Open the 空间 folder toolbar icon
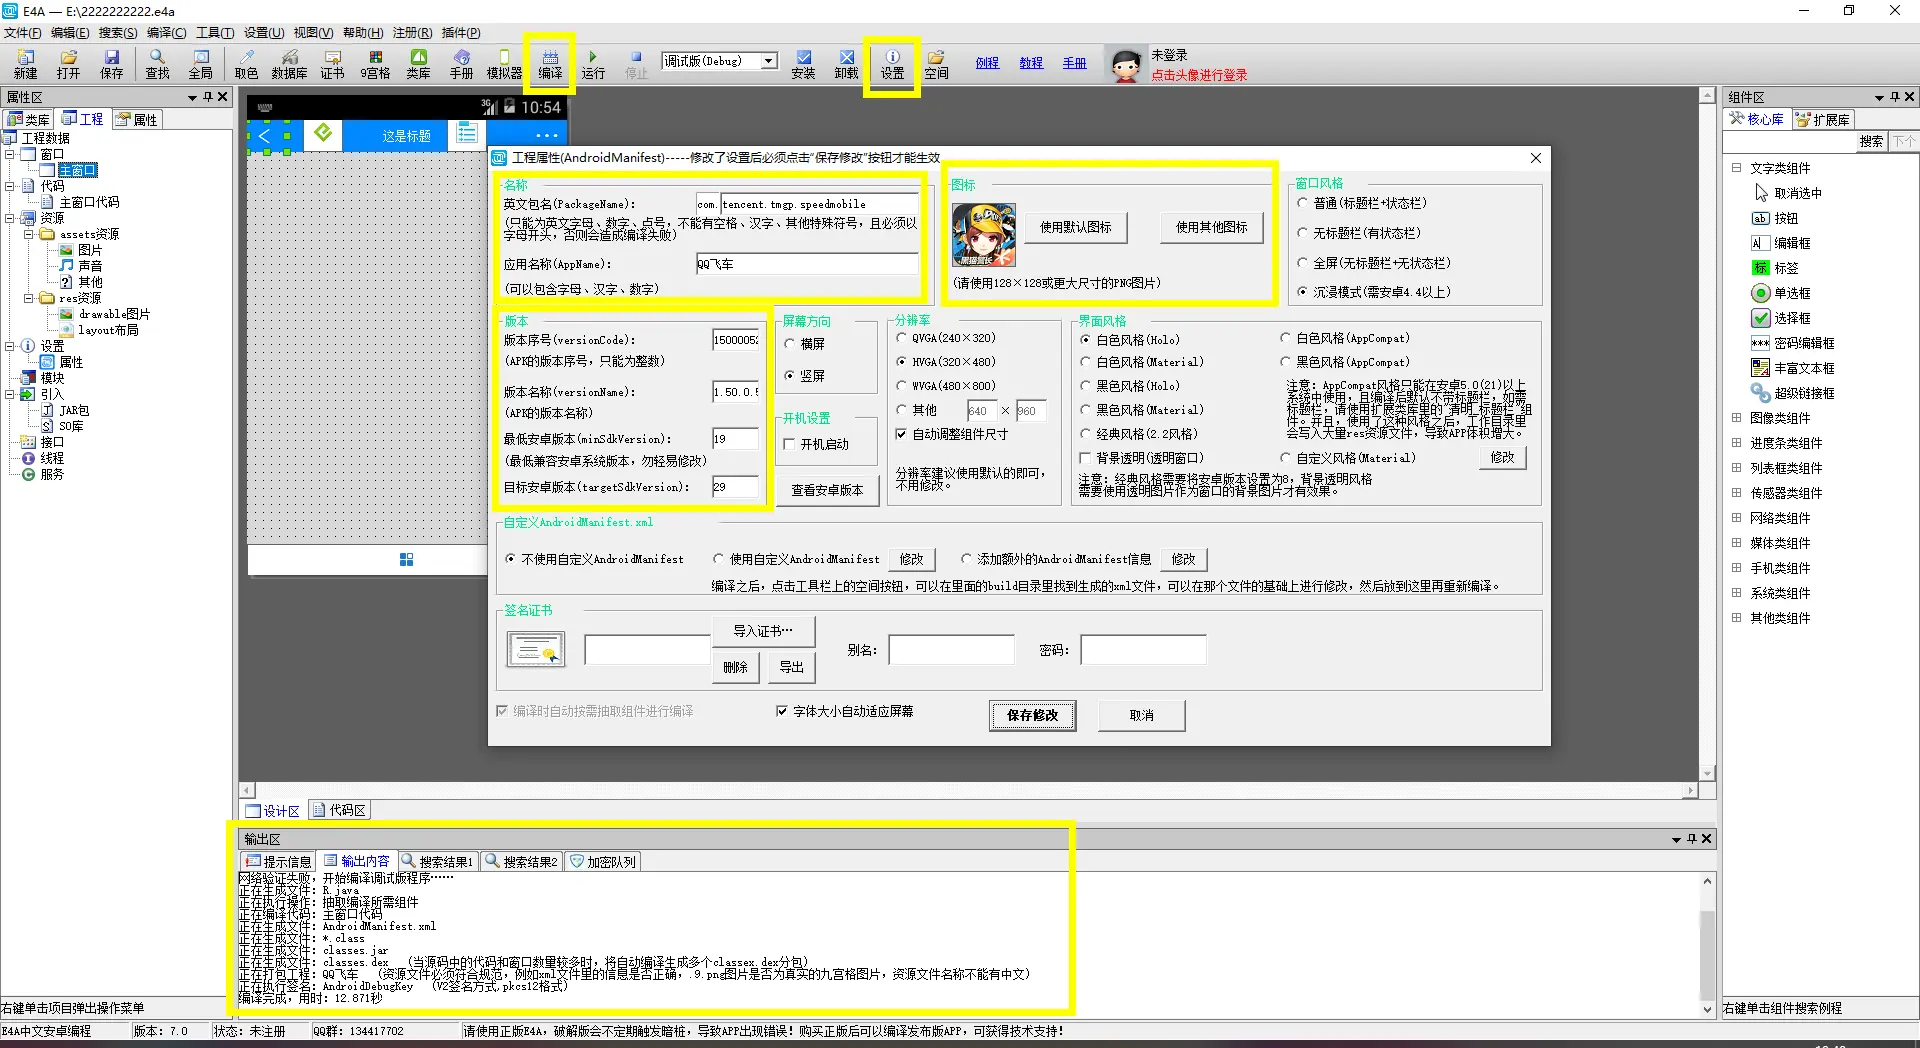This screenshot has width=1920, height=1048. point(936,64)
